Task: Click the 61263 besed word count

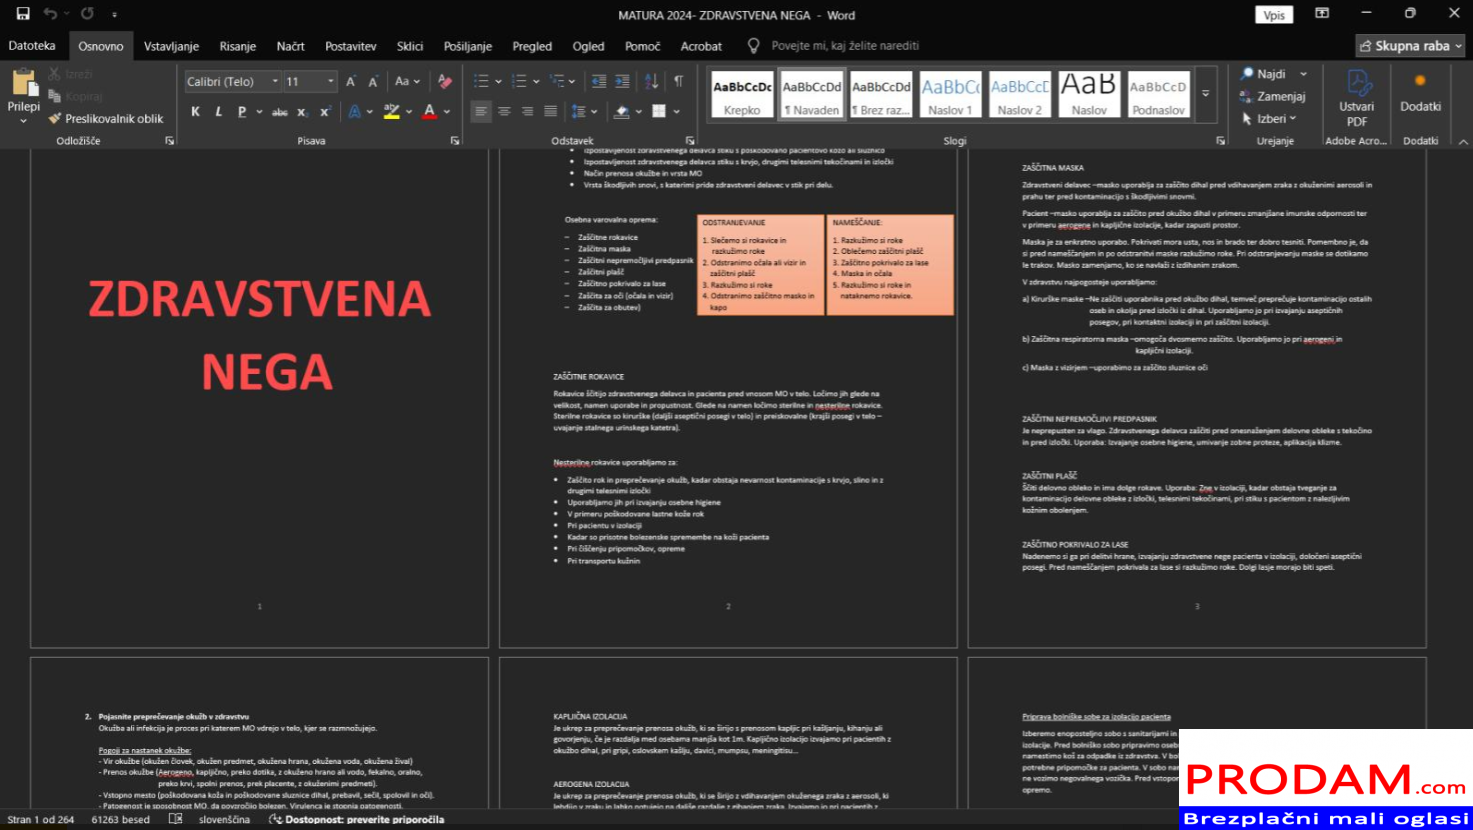Action: (x=120, y=819)
